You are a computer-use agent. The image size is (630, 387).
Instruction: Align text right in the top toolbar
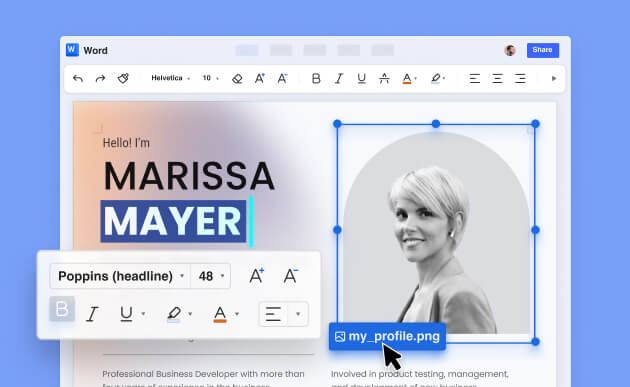click(x=520, y=78)
